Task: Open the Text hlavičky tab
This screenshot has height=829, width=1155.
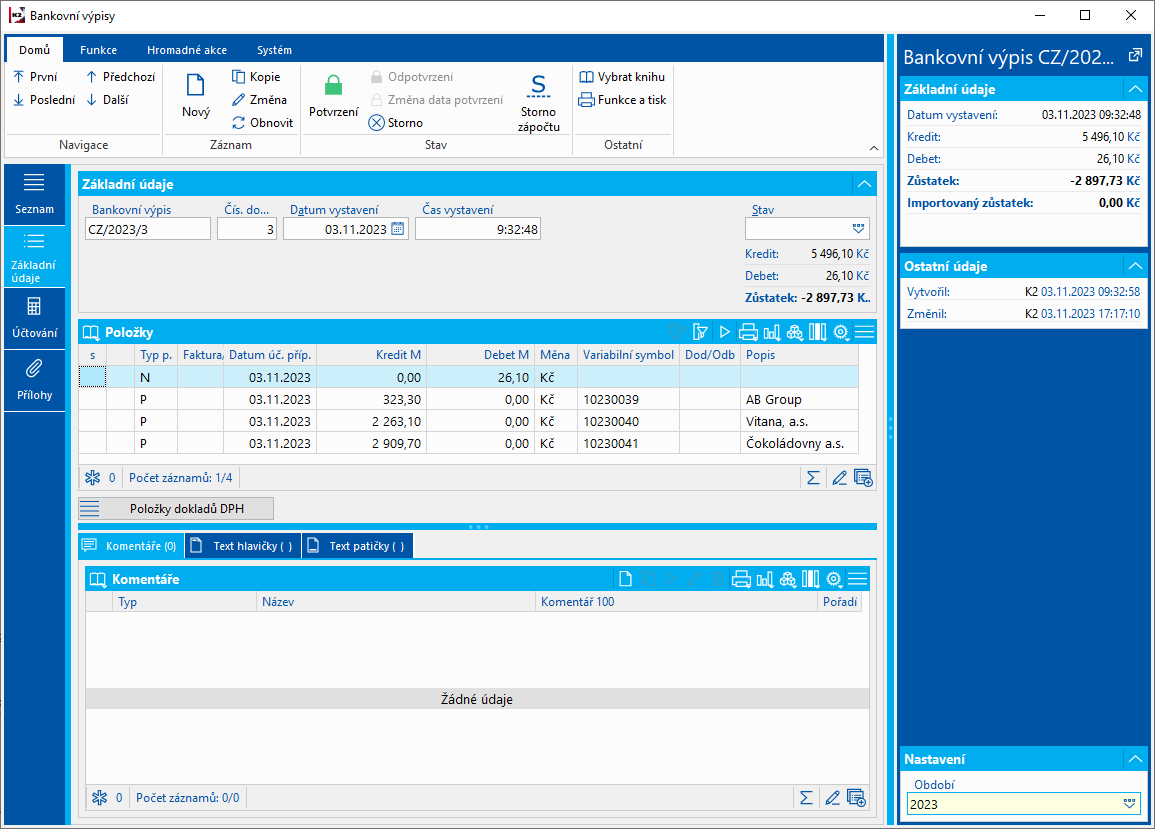Action: tap(243, 546)
